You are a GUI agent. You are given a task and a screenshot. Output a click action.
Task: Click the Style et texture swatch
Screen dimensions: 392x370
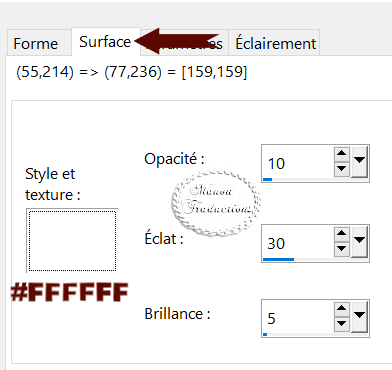(x=72, y=241)
